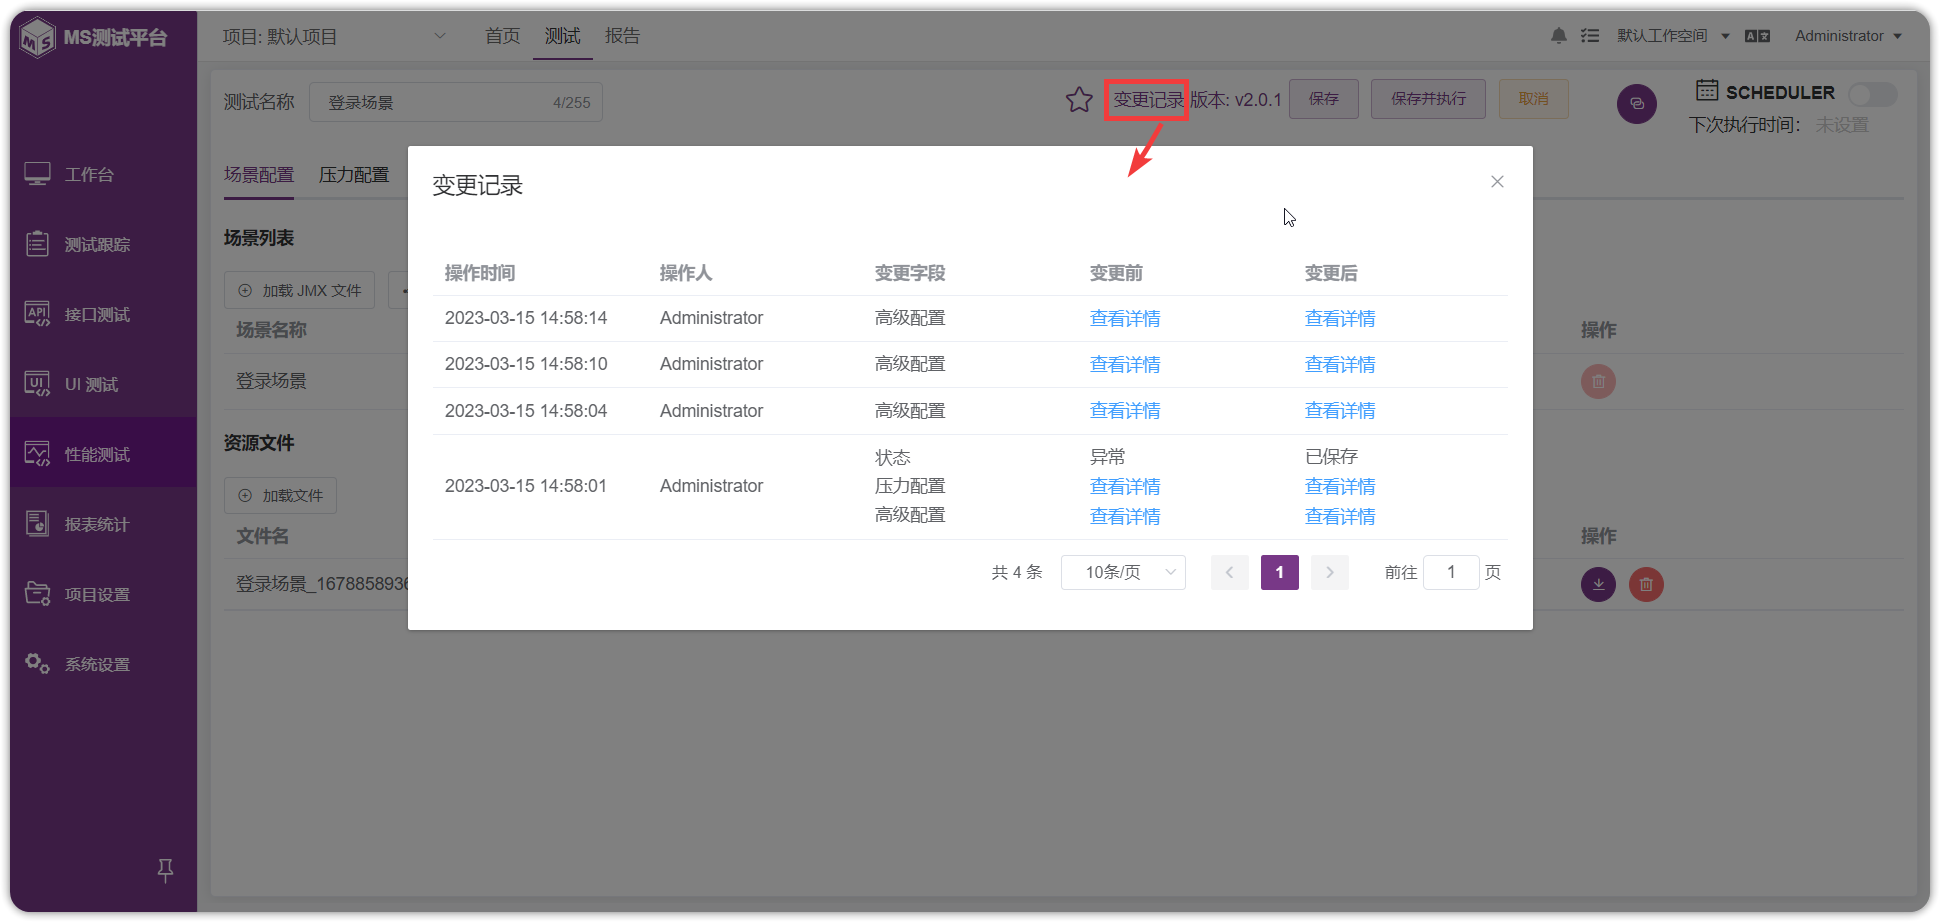Viewport: 1940px width, 922px height.
Task: Click the star favorite icon
Action: pyautogui.click(x=1079, y=100)
